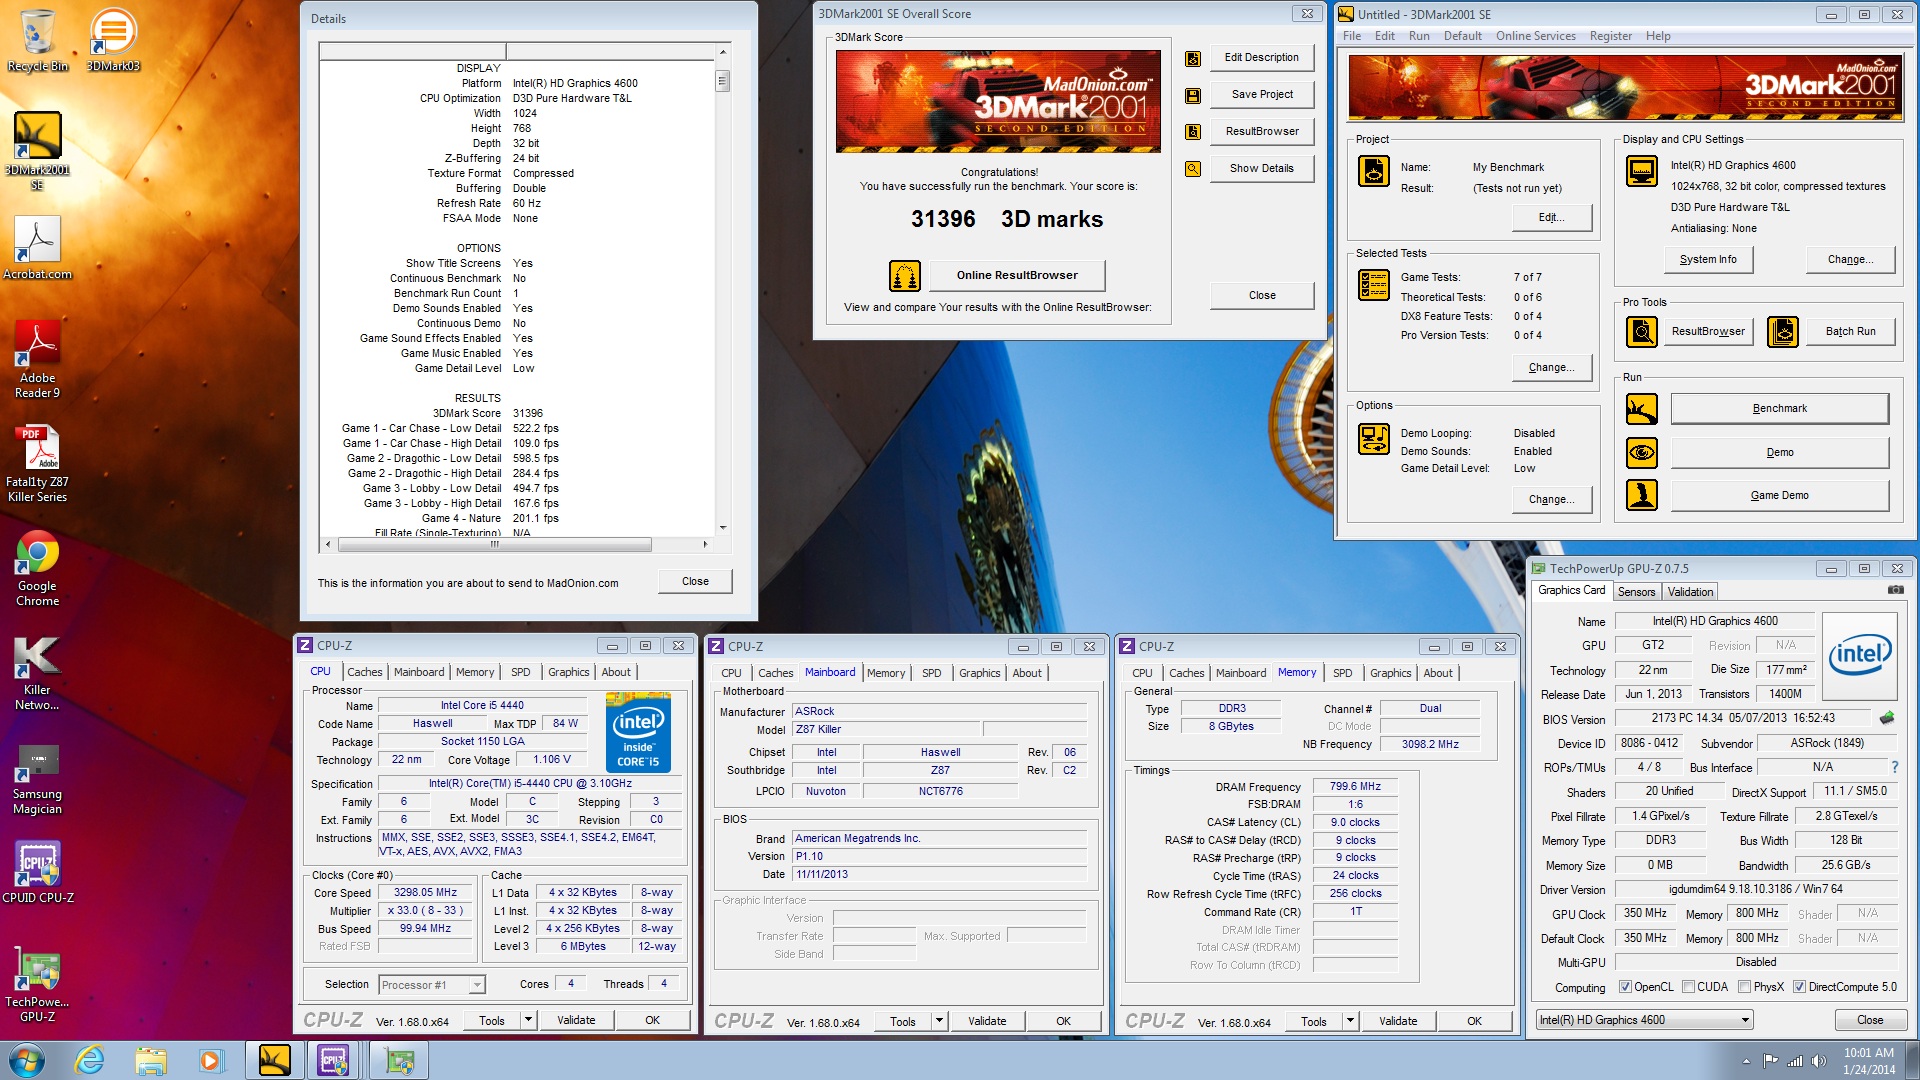1920x1080 pixels.
Task: Click the Details horizontal scrollbar right arrow
Action: click(x=705, y=545)
